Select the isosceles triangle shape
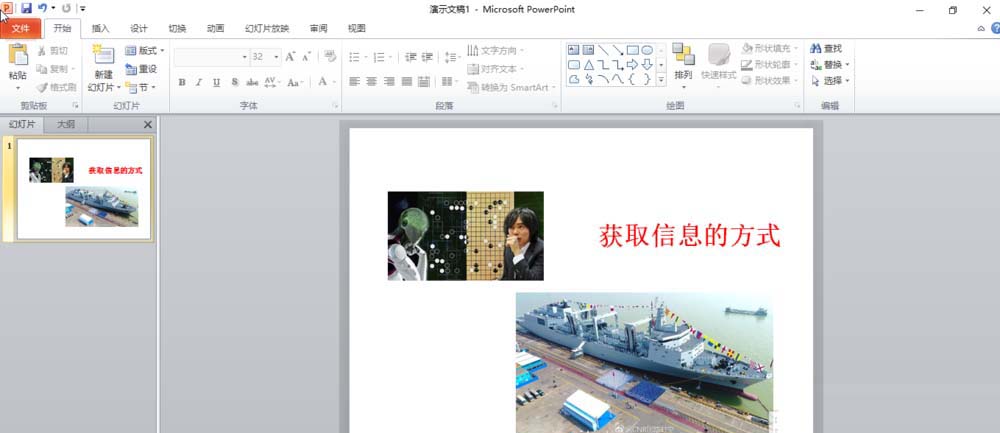 [588, 64]
